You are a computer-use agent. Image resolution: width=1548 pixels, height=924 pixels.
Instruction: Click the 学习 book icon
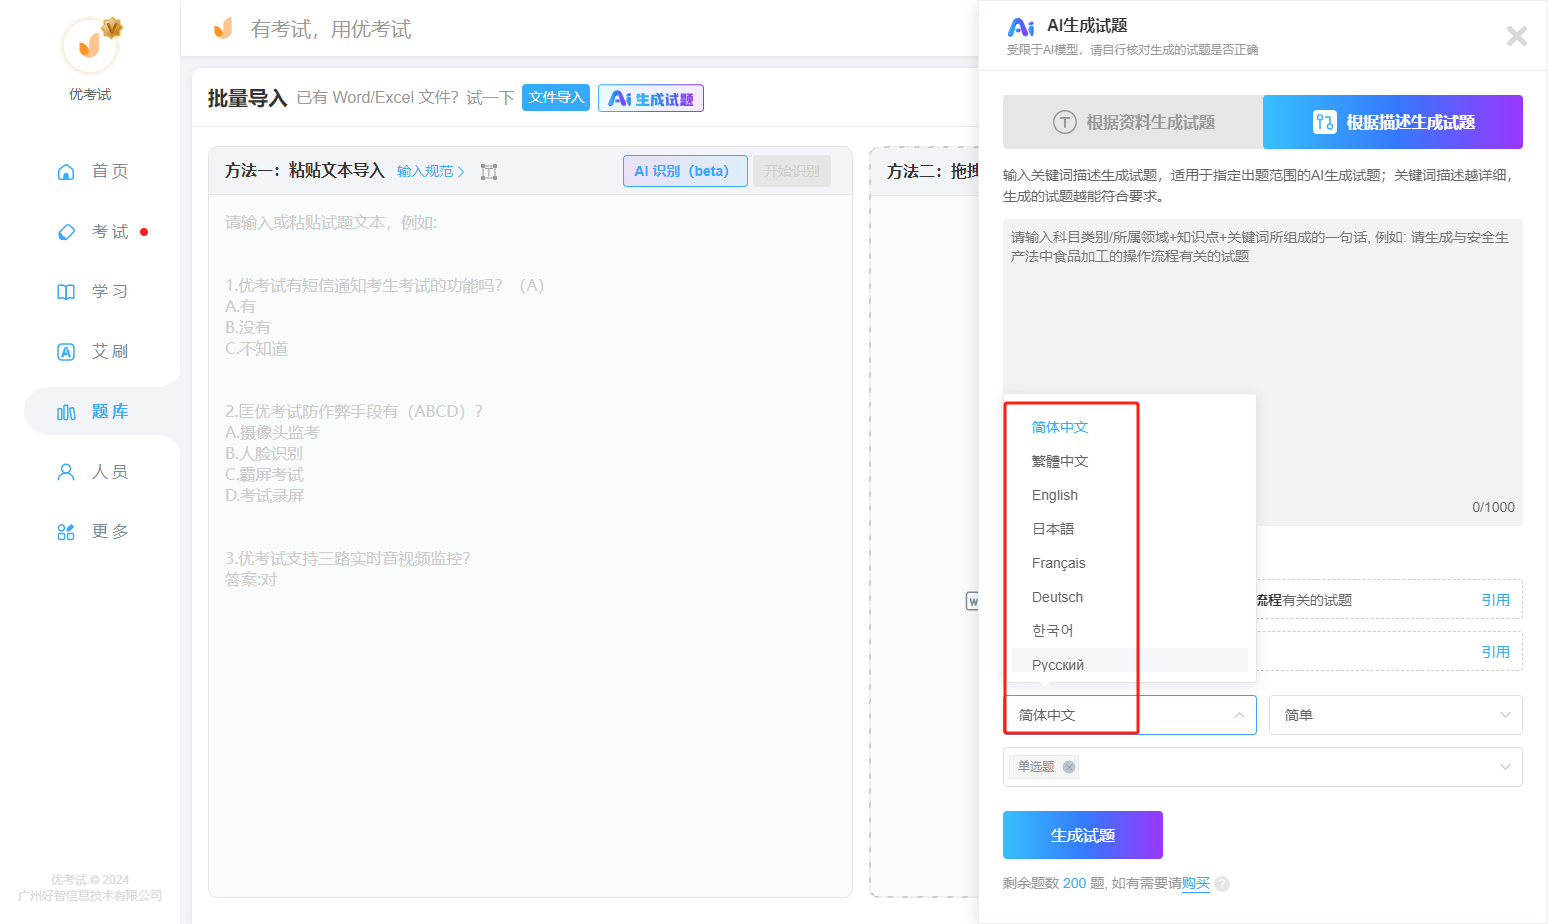pyautogui.click(x=66, y=292)
